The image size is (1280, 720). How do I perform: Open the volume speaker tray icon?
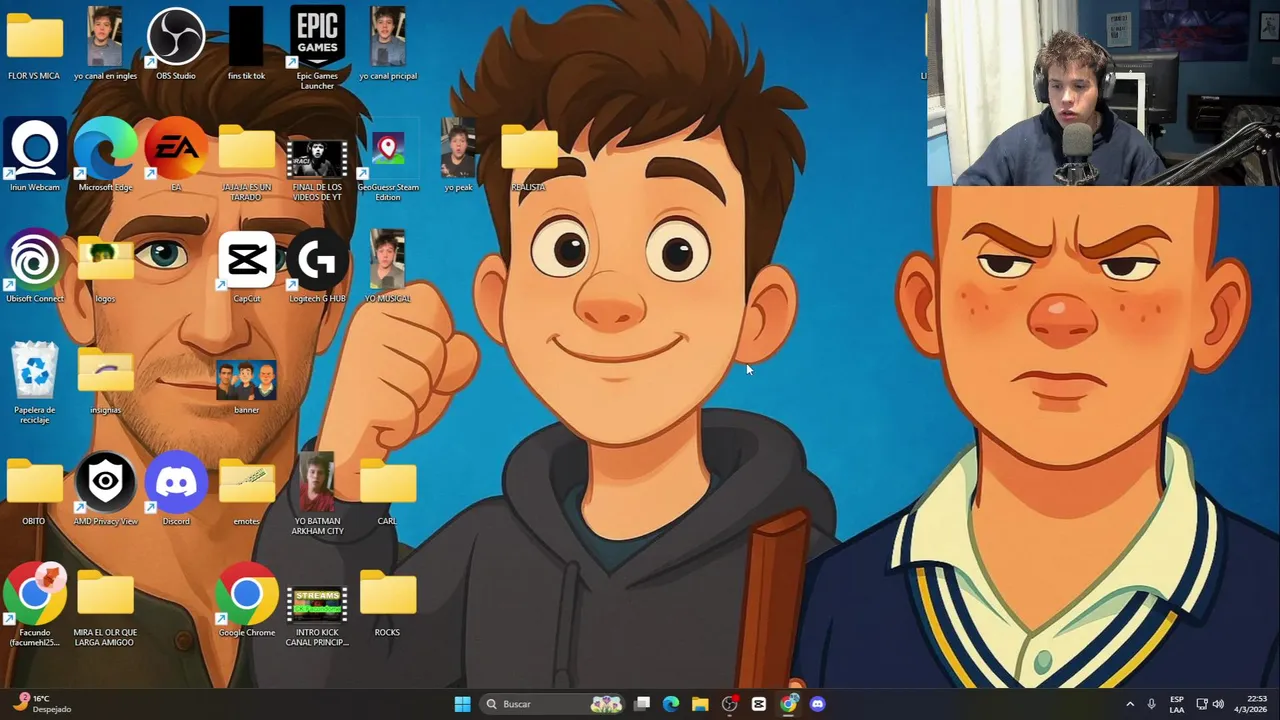(x=1218, y=704)
